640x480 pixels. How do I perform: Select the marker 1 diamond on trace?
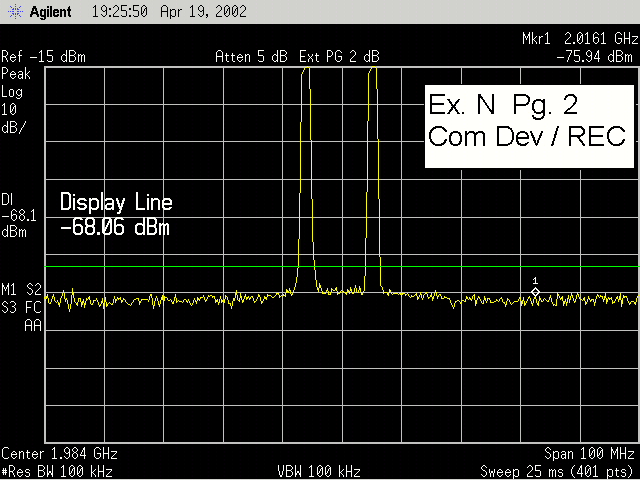tap(535, 291)
